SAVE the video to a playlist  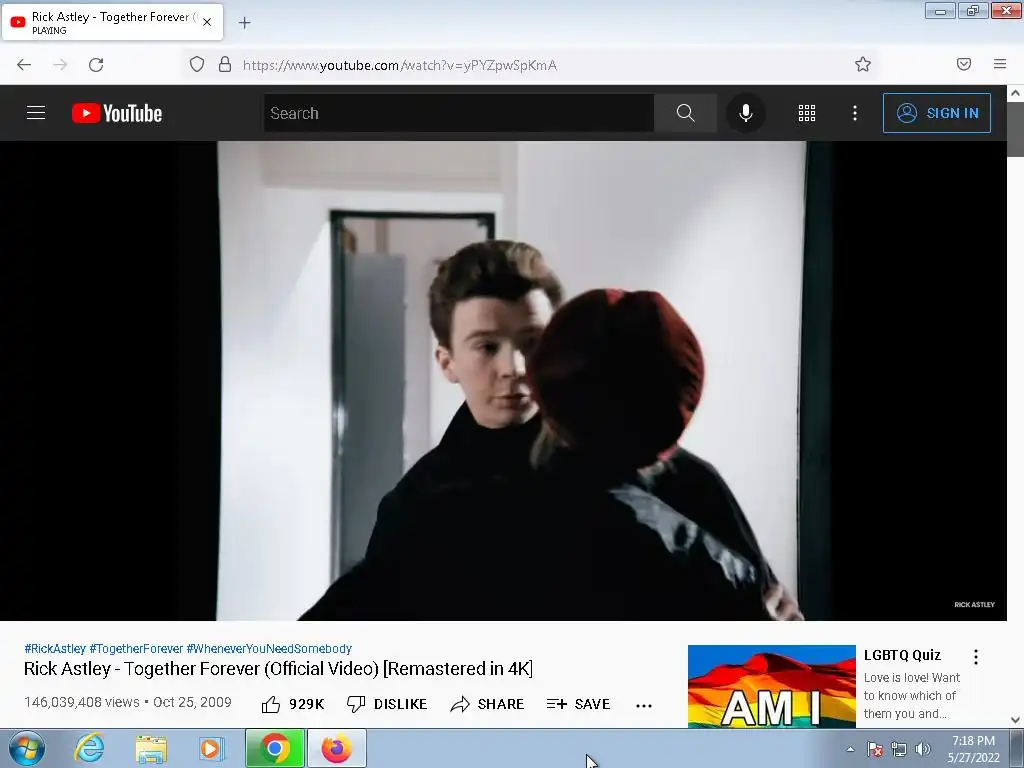point(578,704)
